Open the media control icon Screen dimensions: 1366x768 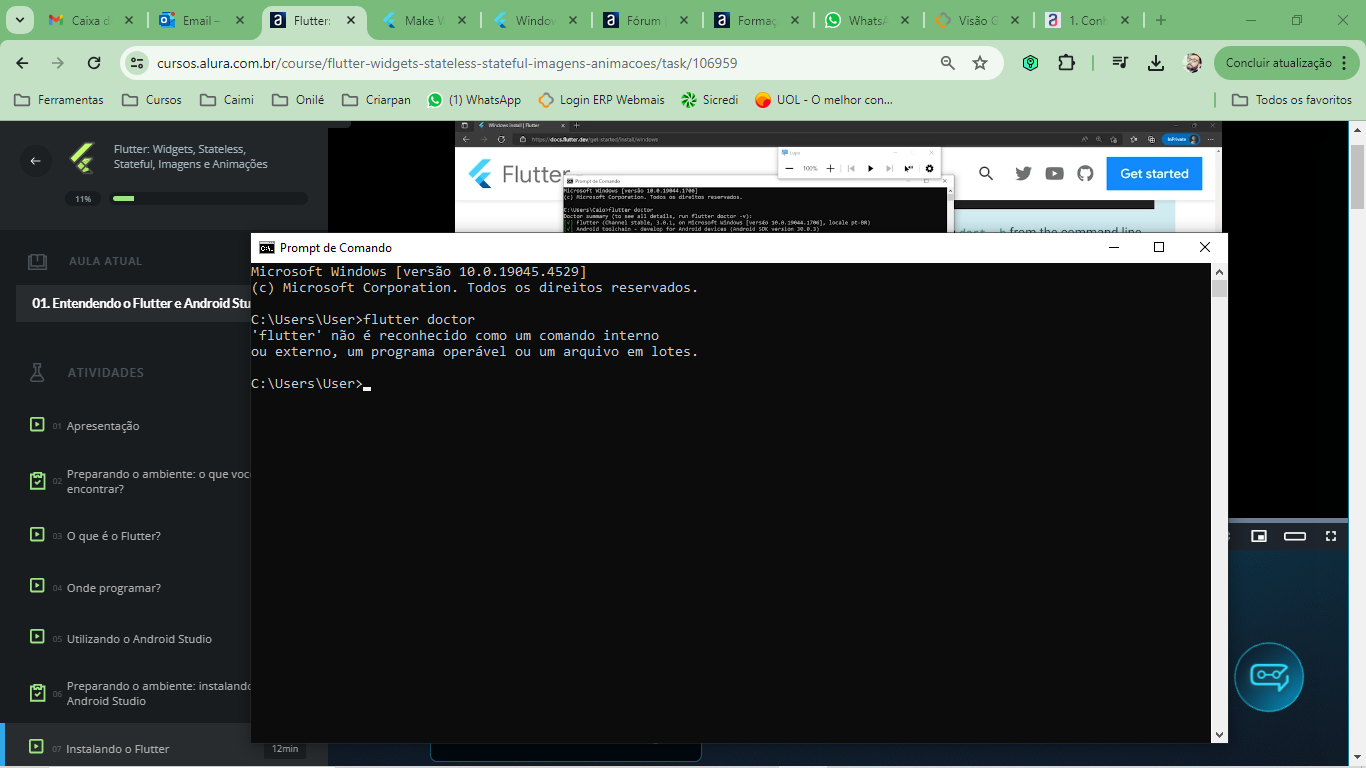[1120, 63]
